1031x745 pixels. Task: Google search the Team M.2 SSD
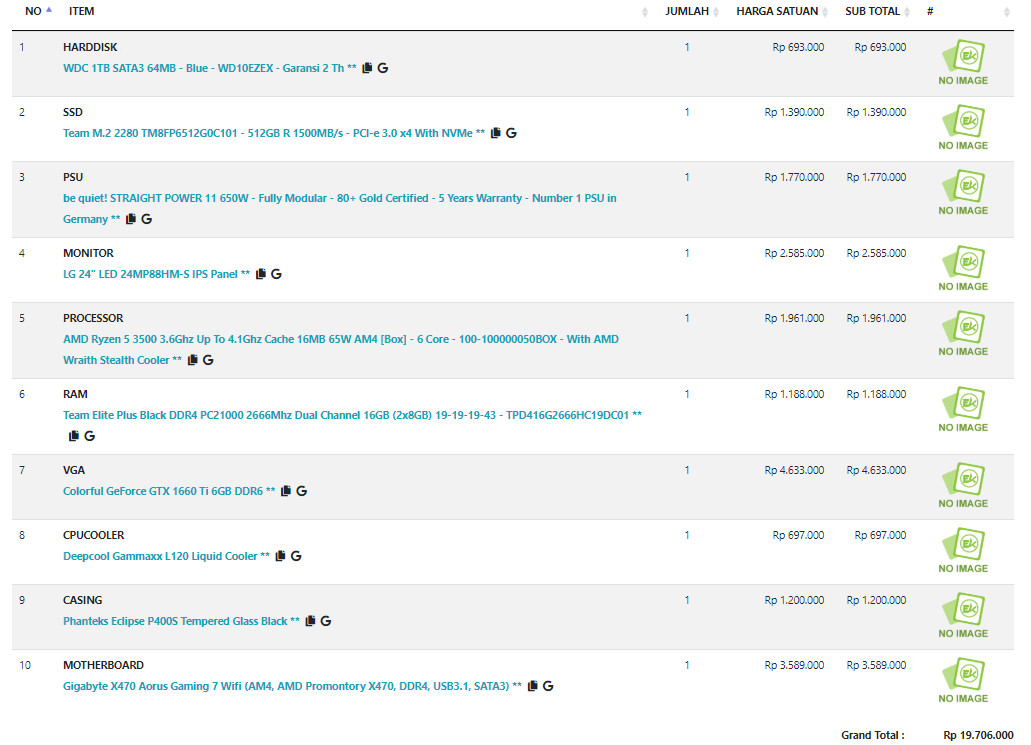click(511, 133)
